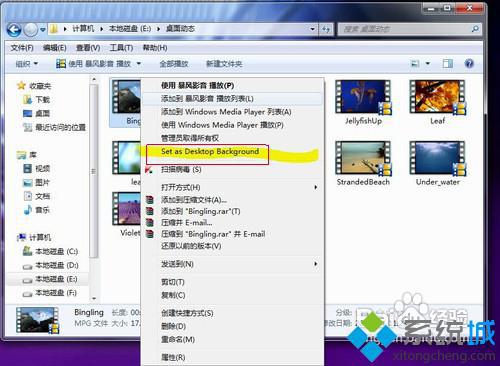
Task: Open the change view dropdown arrow
Action: tap(428, 64)
